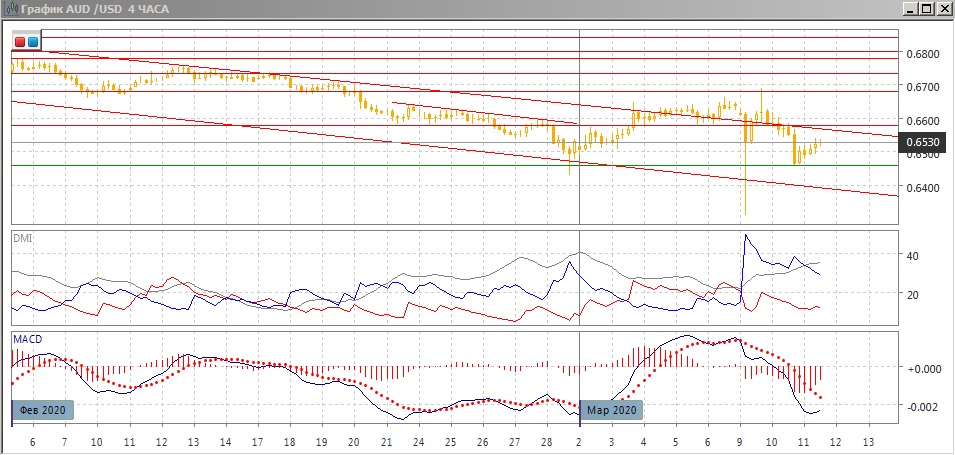Viewport: 955px width, 455px height.
Task: Select the green horizontal support line
Action: (300, 166)
